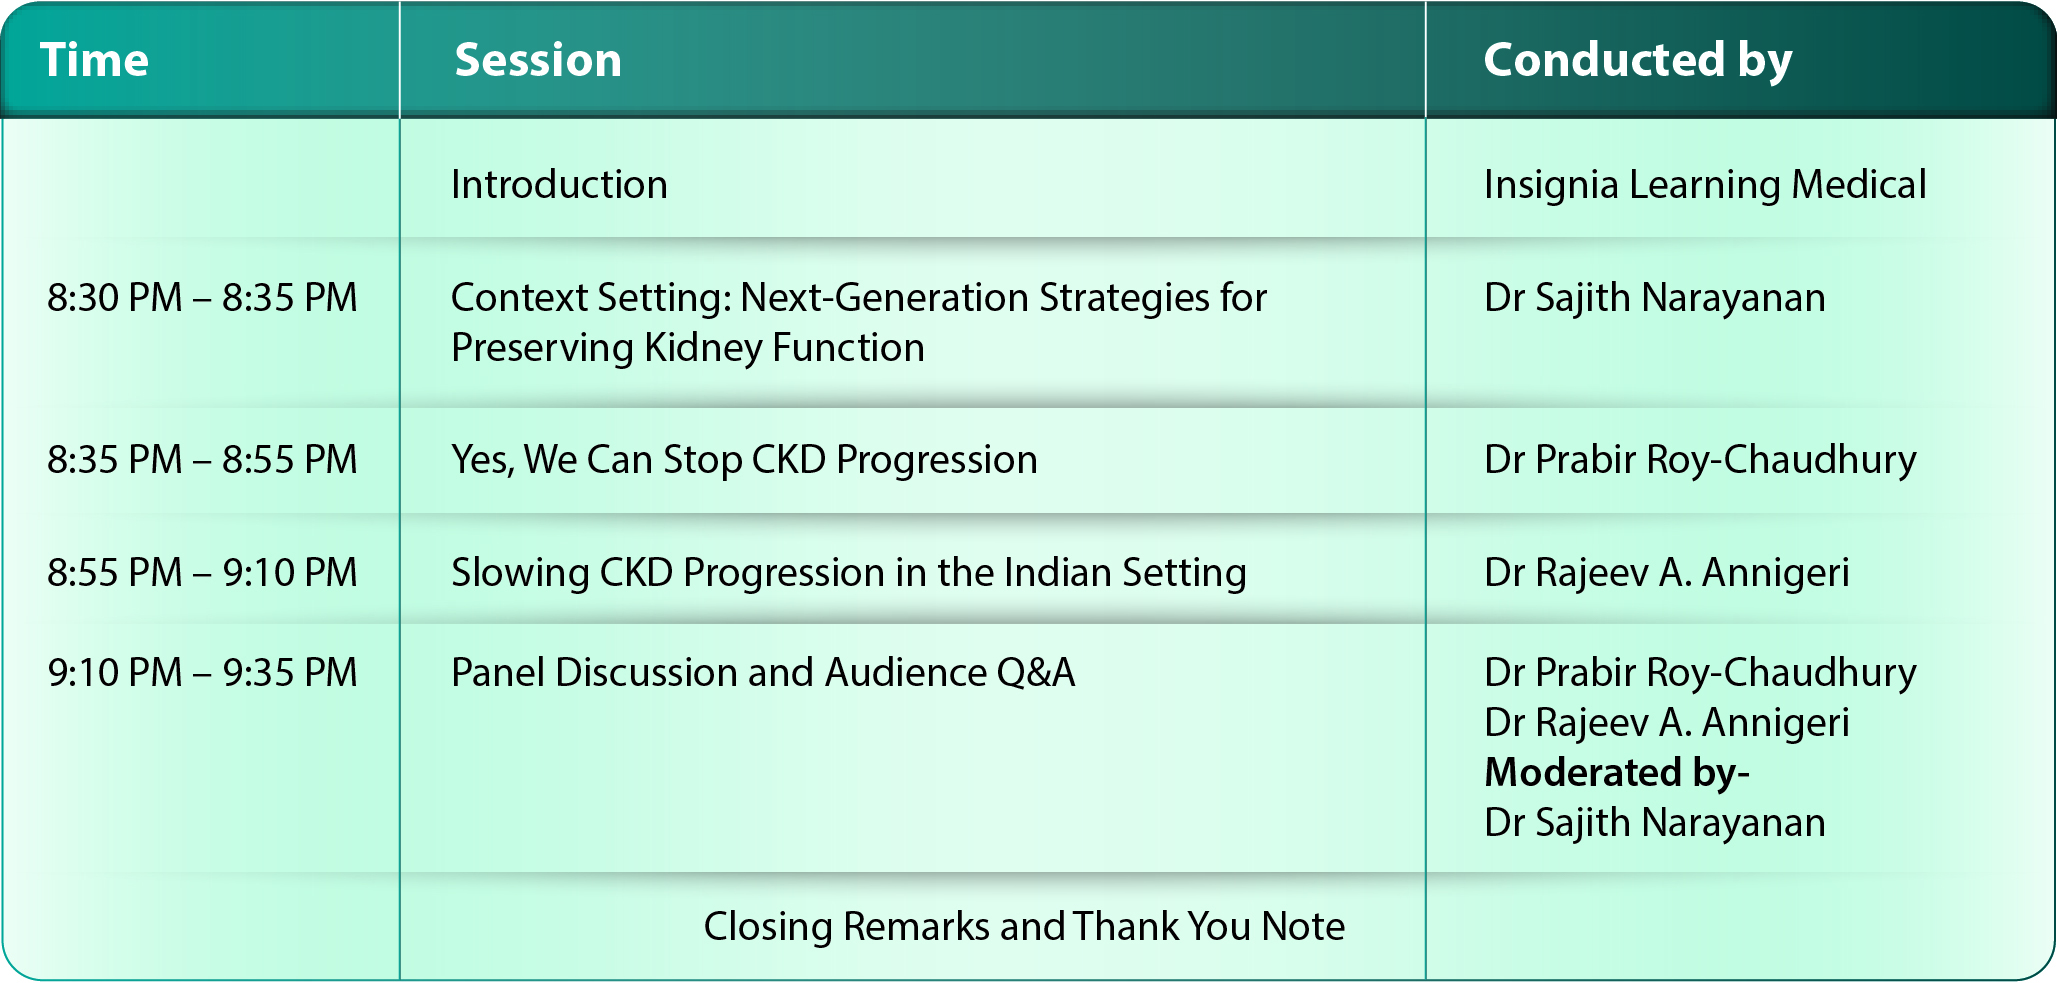Click the Conducted by column header

(x=1637, y=61)
